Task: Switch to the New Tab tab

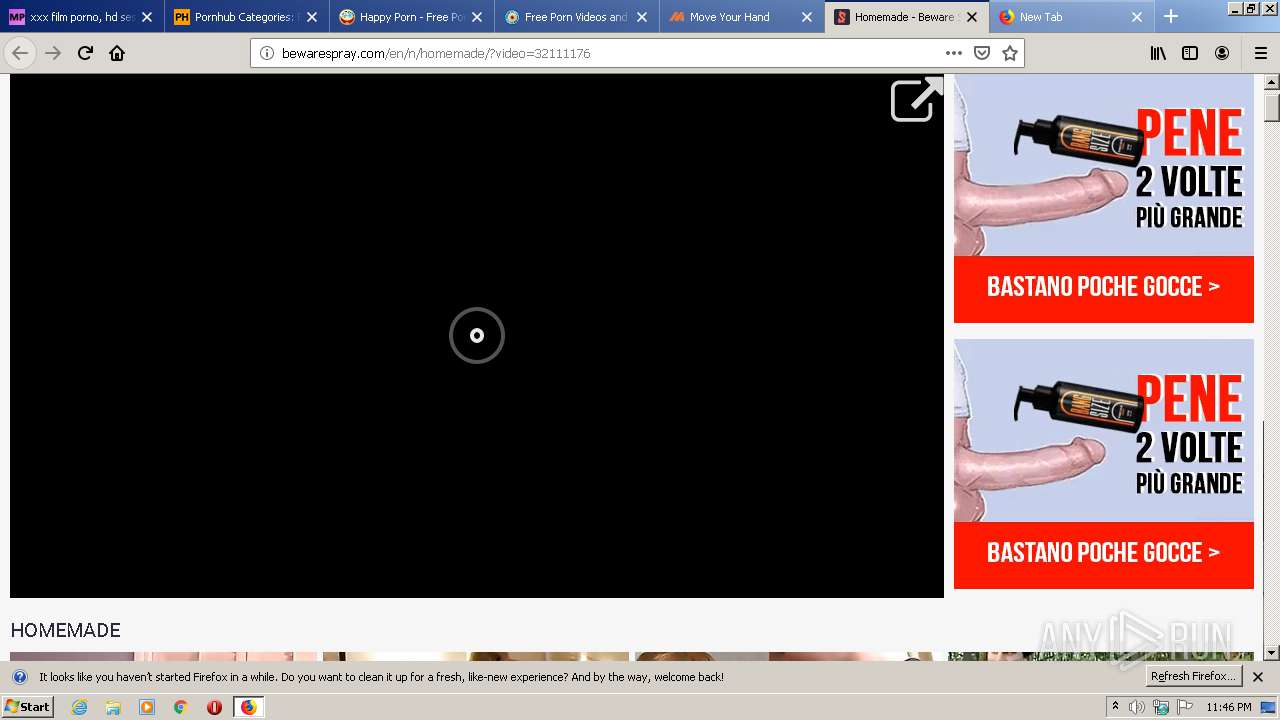Action: click(1072, 17)
